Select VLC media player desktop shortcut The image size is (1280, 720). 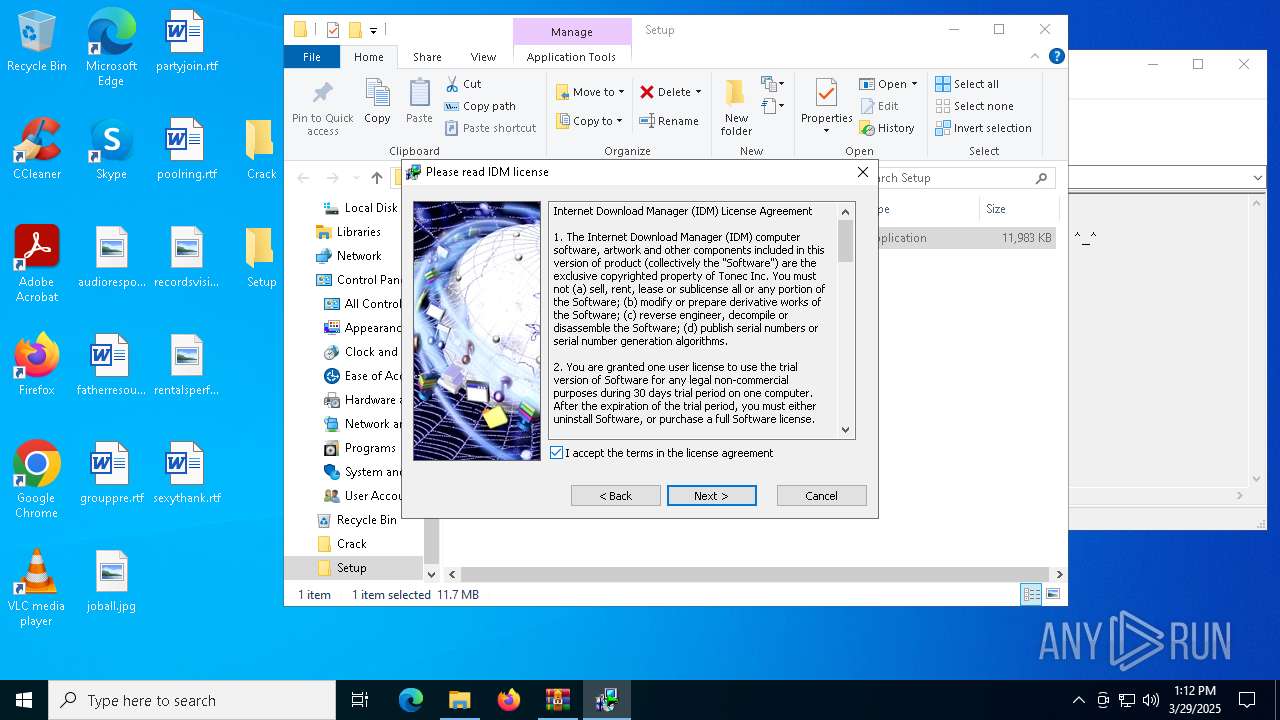click(37, 588)
